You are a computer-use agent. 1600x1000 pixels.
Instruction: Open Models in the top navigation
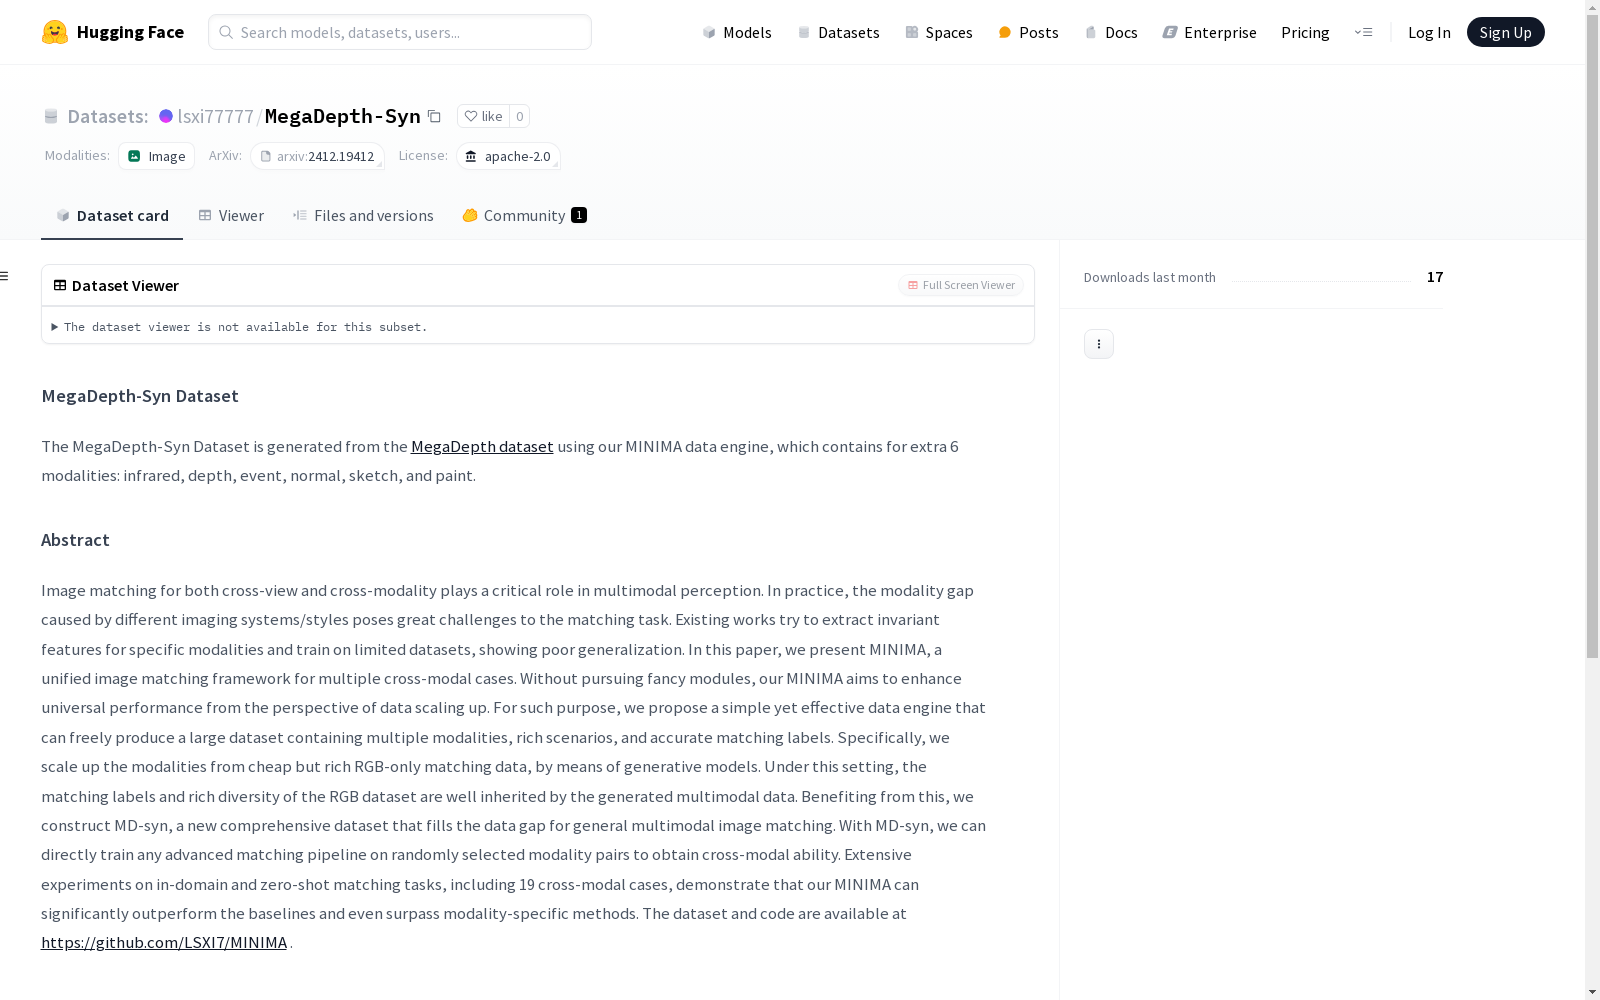pos(737,32)
